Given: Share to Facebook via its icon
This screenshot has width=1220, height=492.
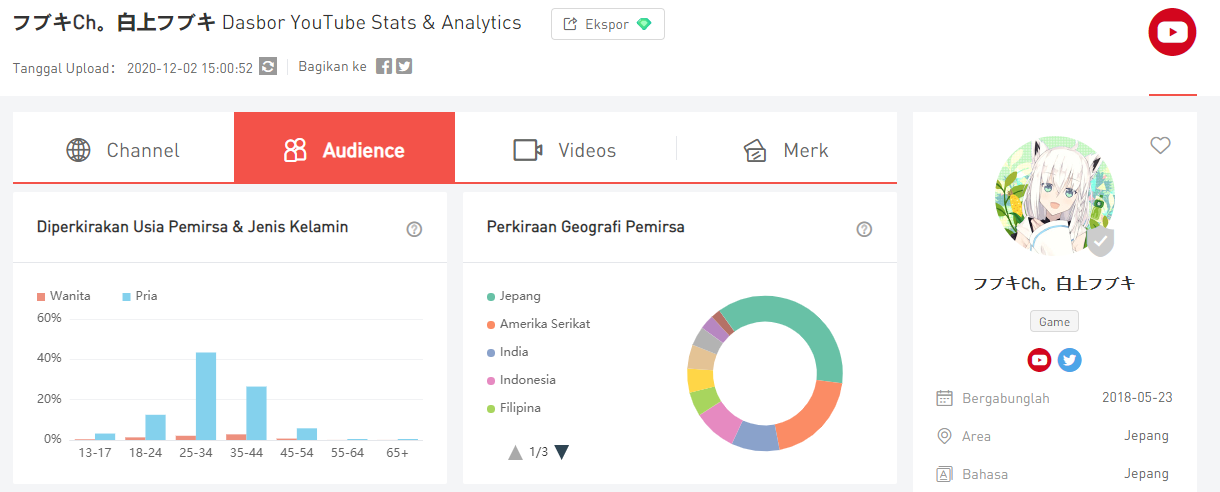Looking at the screenshot, I should tap(384, 67).
